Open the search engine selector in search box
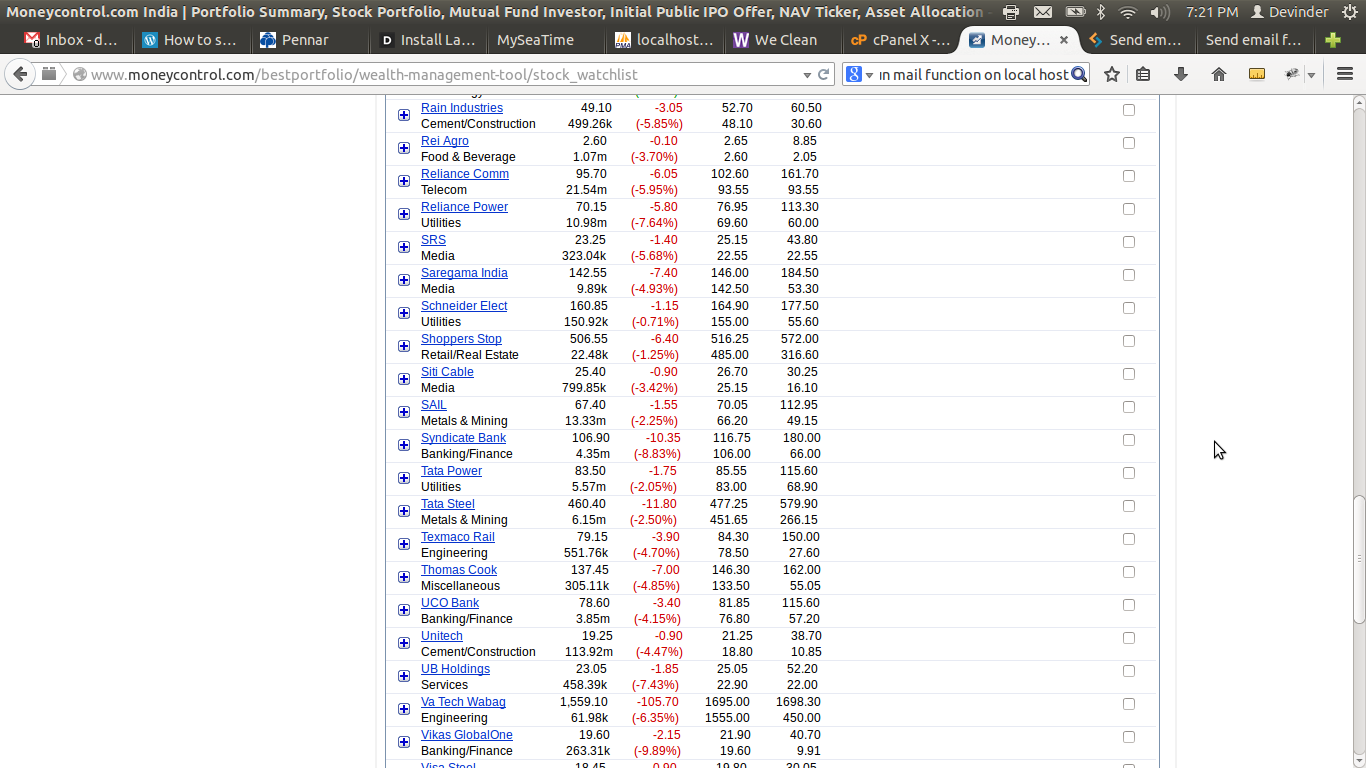 coord(859,74)
